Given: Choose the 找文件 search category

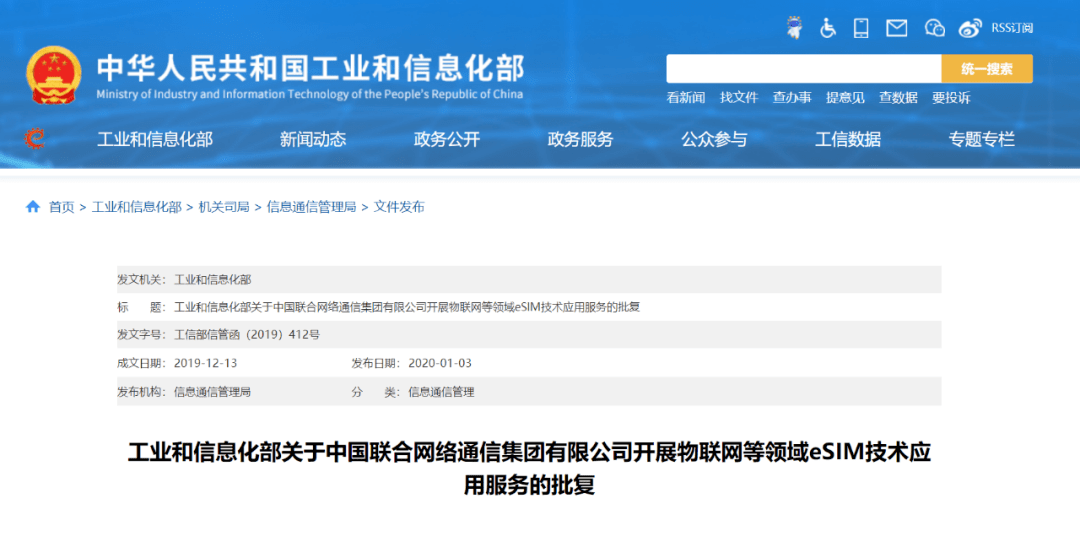Looking at the screenshot, I should click(739, 98).
